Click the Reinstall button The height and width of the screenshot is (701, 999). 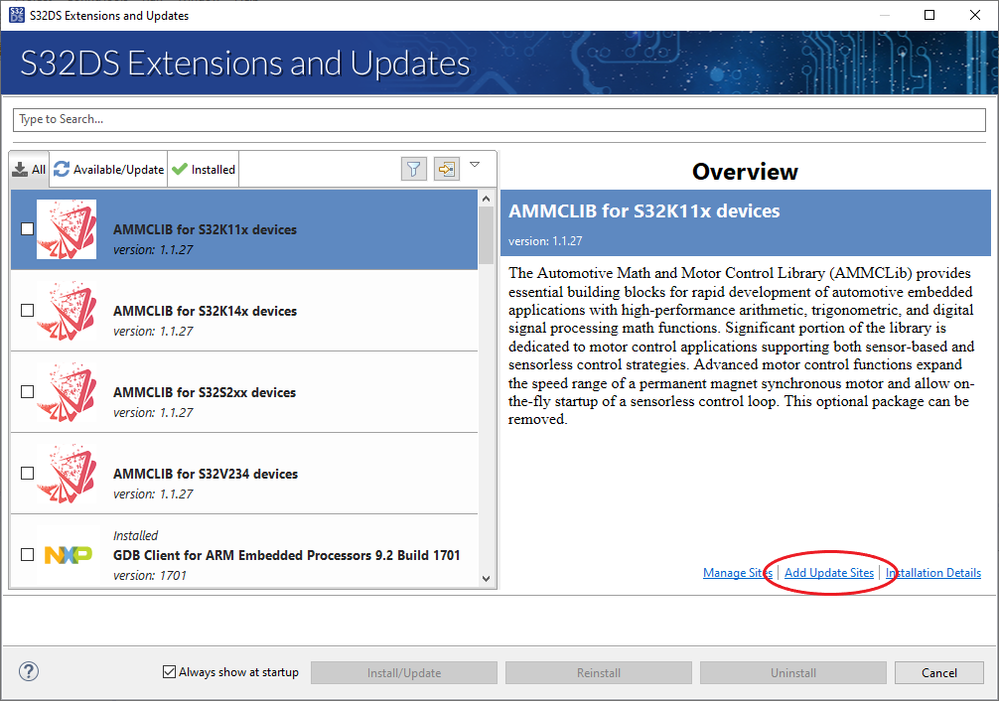pyautogui.click(x=598, y=673)
